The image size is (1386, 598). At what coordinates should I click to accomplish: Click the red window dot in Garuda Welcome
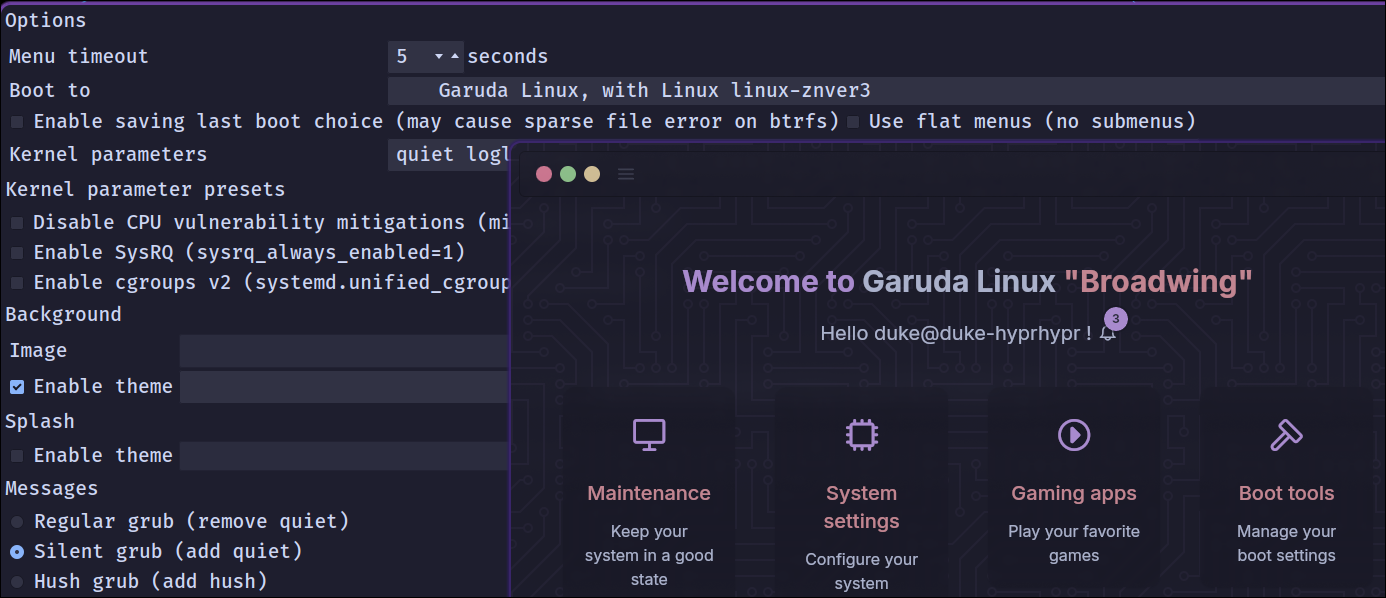(544, 174)
